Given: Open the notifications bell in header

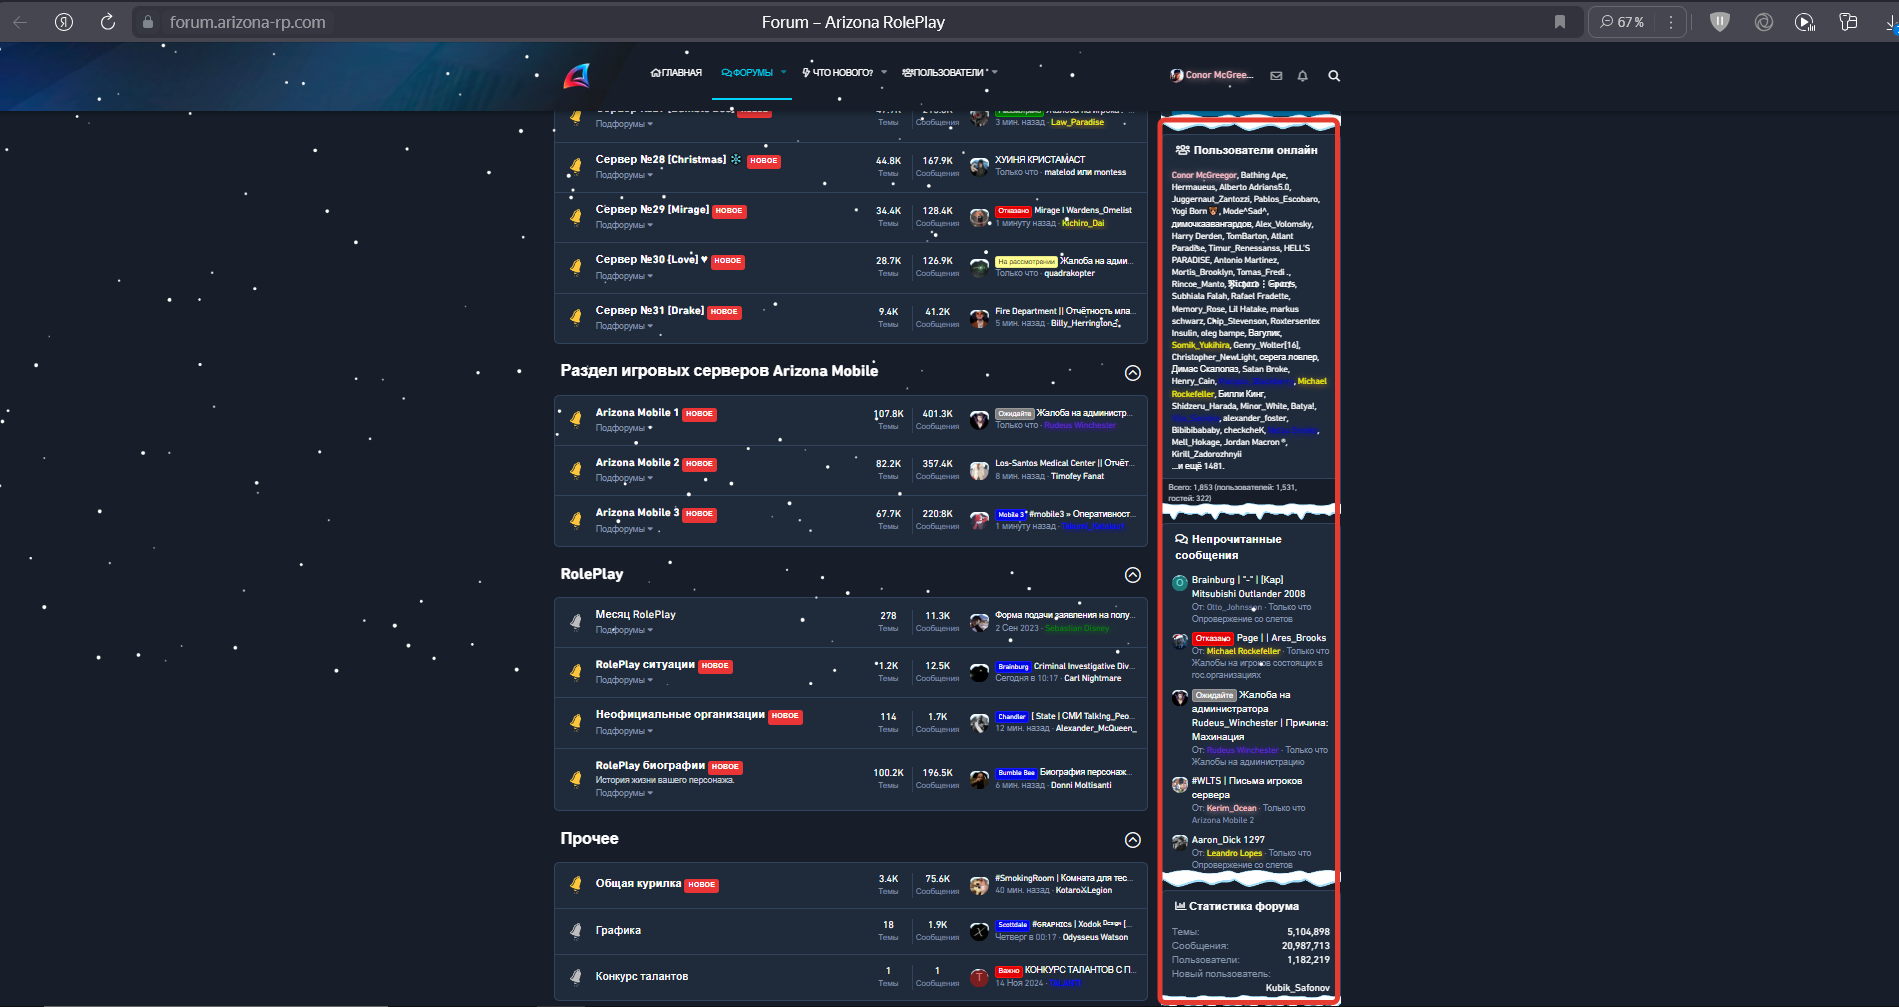Looking at the screenshot, I should [x=1303, y=76].
